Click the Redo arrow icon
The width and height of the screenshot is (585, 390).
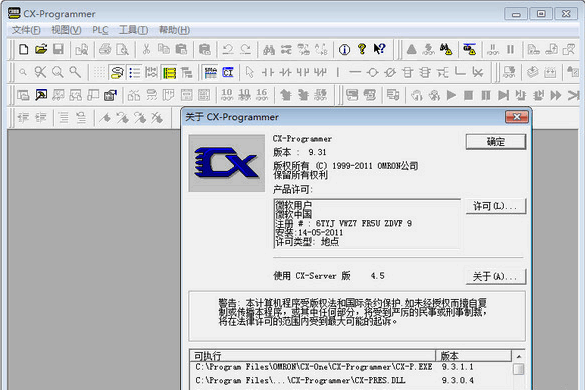[245, 49]
